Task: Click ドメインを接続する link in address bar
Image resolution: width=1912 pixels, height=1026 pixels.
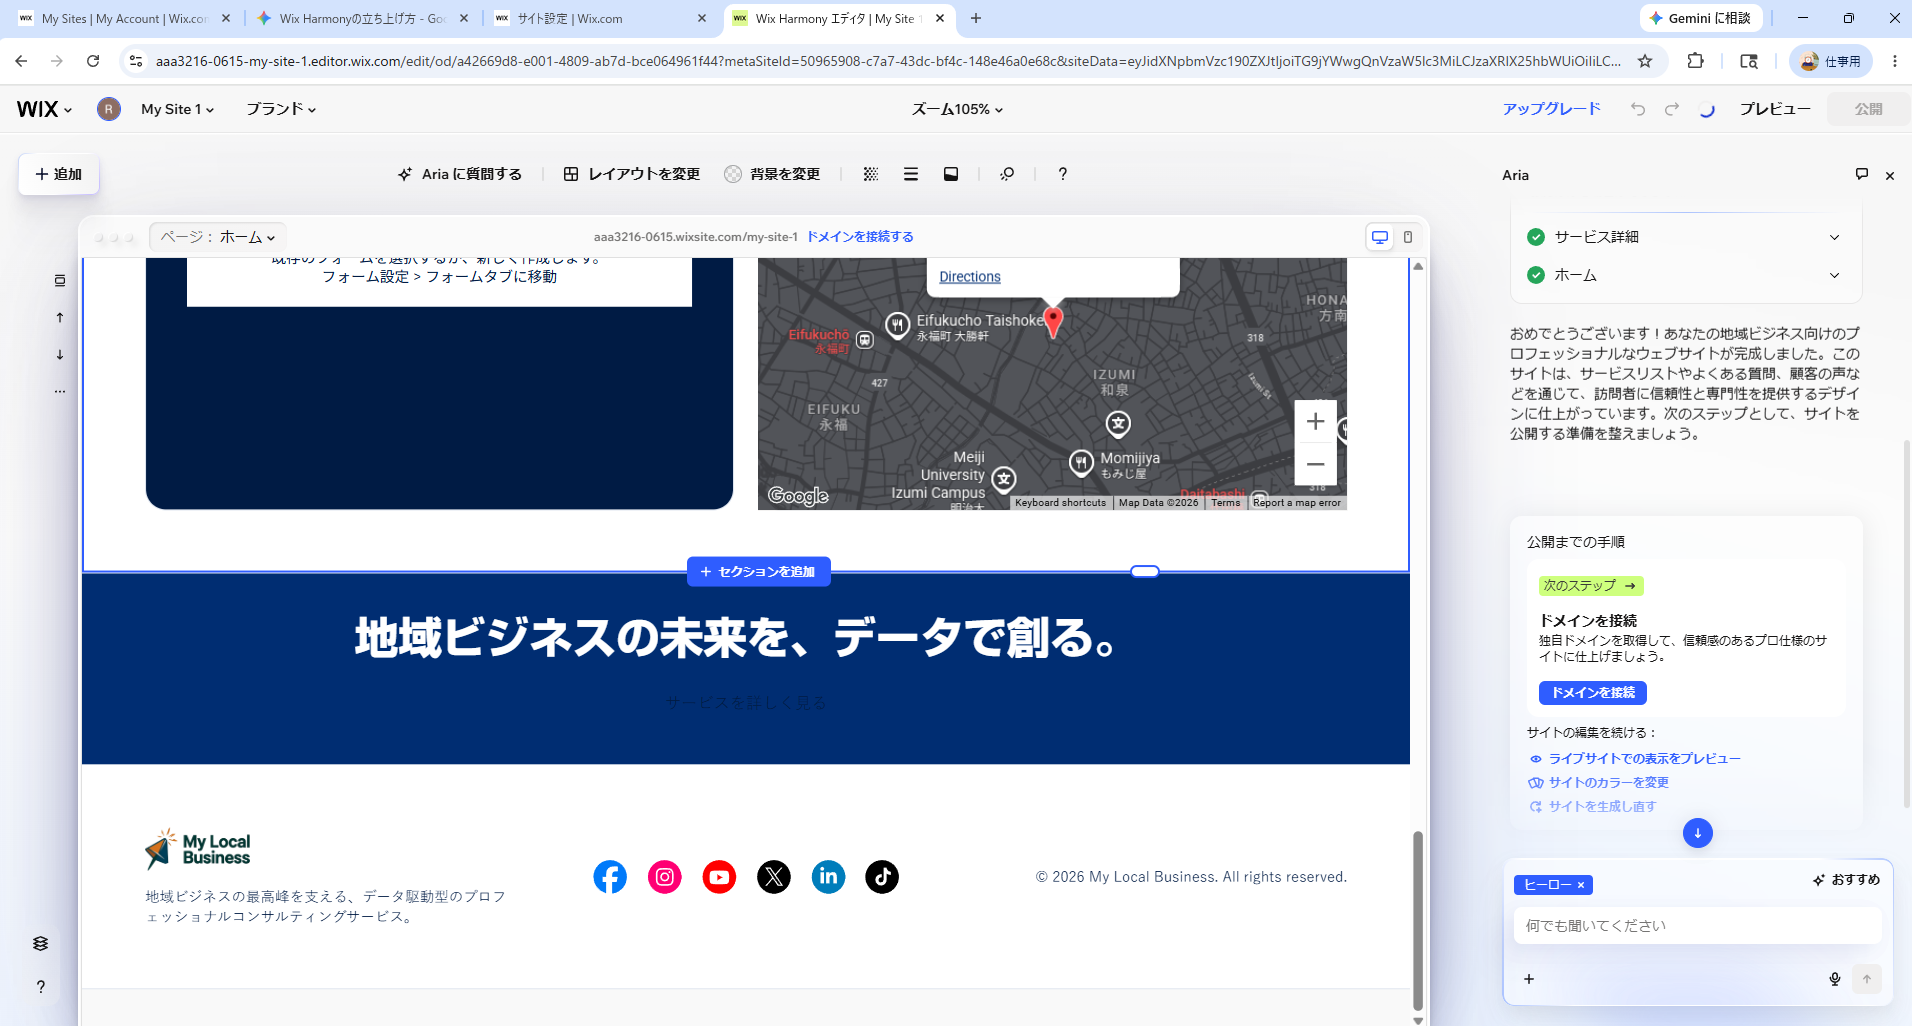Action: (x=860, y=237)
